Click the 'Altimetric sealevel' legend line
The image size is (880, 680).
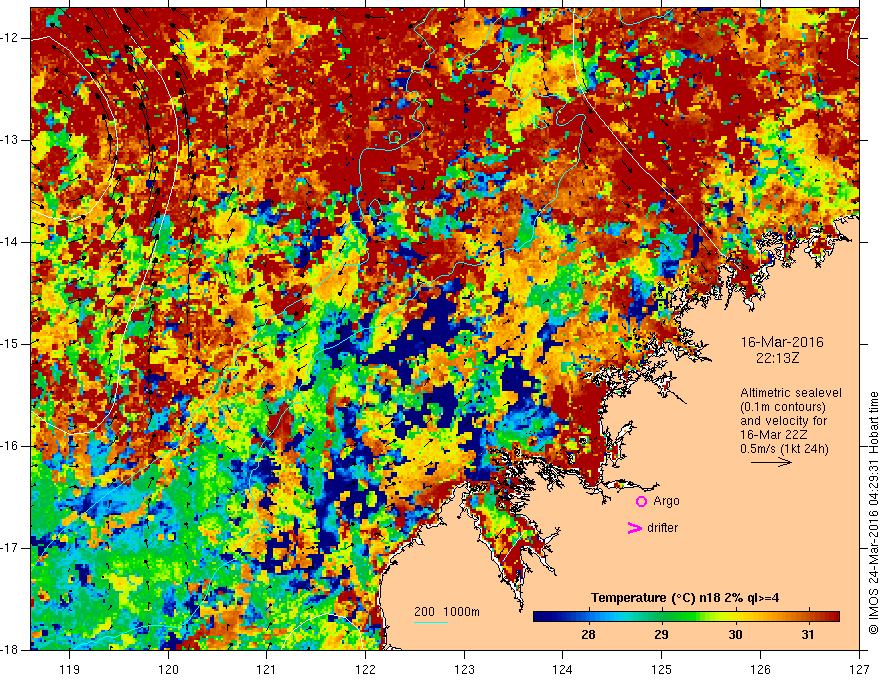791,393
